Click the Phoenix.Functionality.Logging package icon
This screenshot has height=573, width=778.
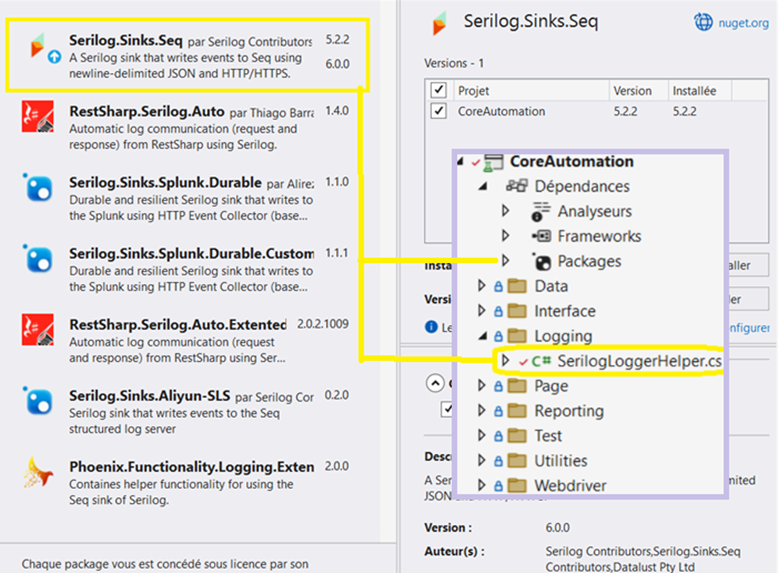click(x=38, y=472)
